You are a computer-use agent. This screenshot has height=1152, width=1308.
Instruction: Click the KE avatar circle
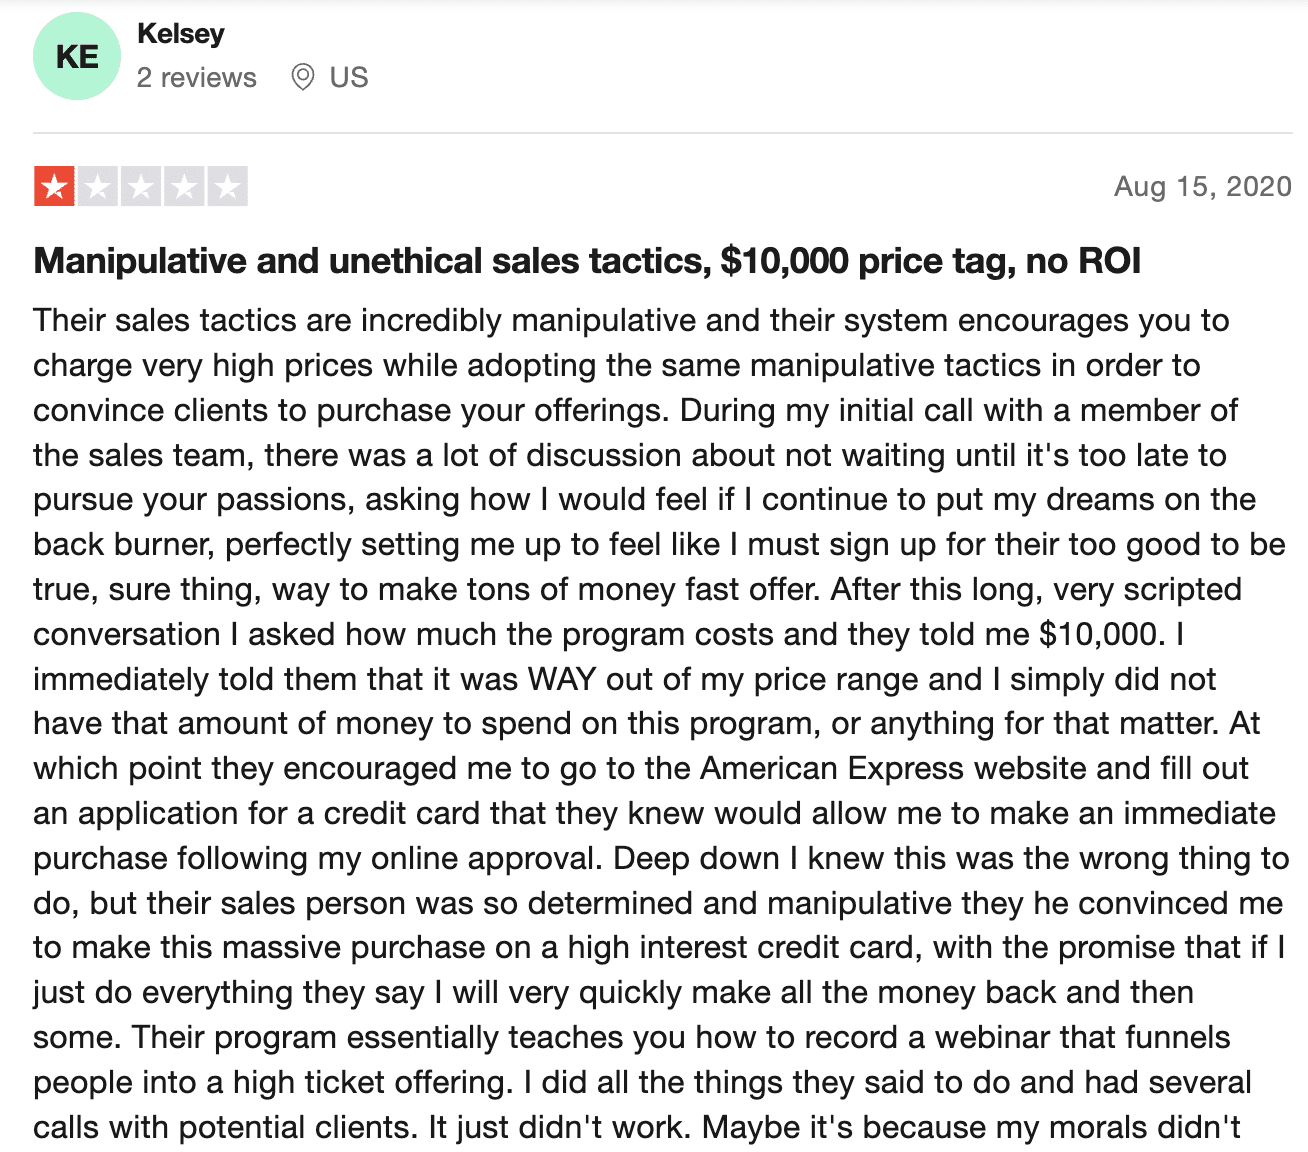point(77,56)
